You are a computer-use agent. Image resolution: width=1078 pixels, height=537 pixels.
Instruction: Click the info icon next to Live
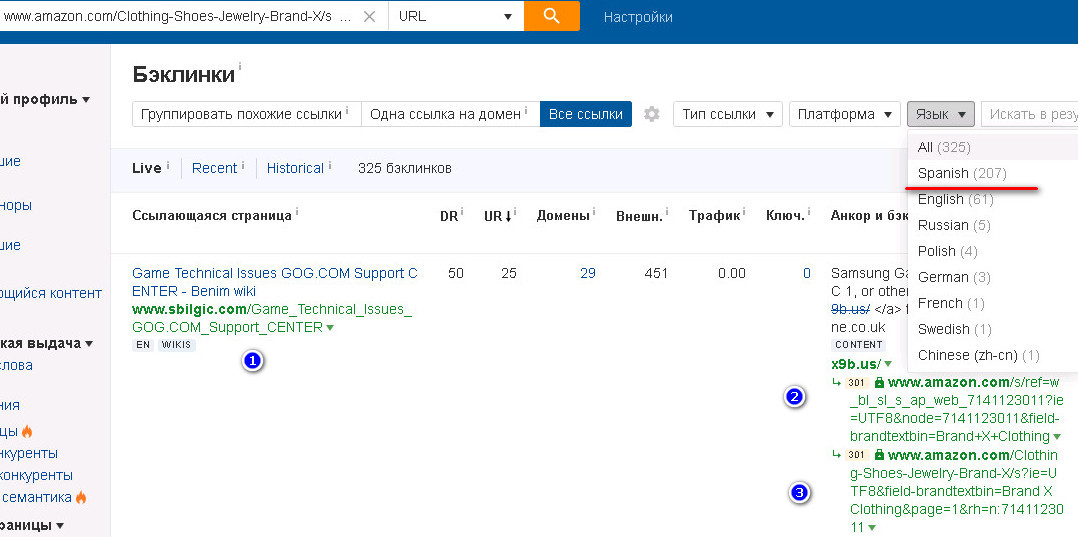click(x=168, y=165)
